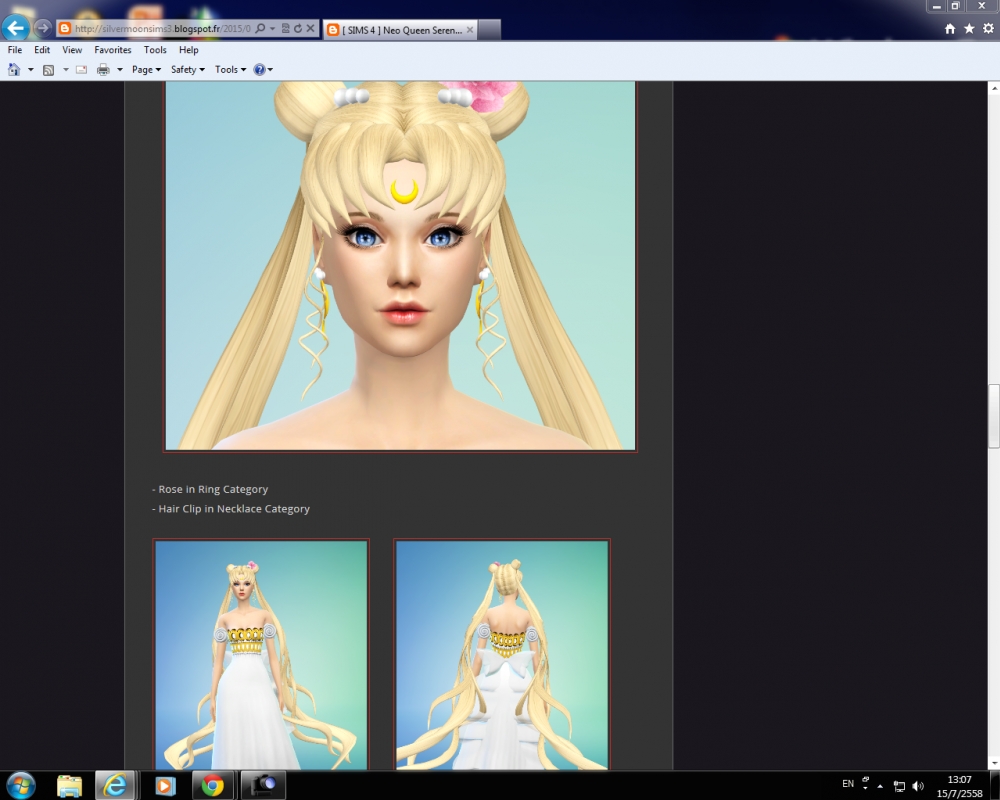The image size is (1000, 800).
Task: Open the front view gown thumbnail
Action: [261, 655]
